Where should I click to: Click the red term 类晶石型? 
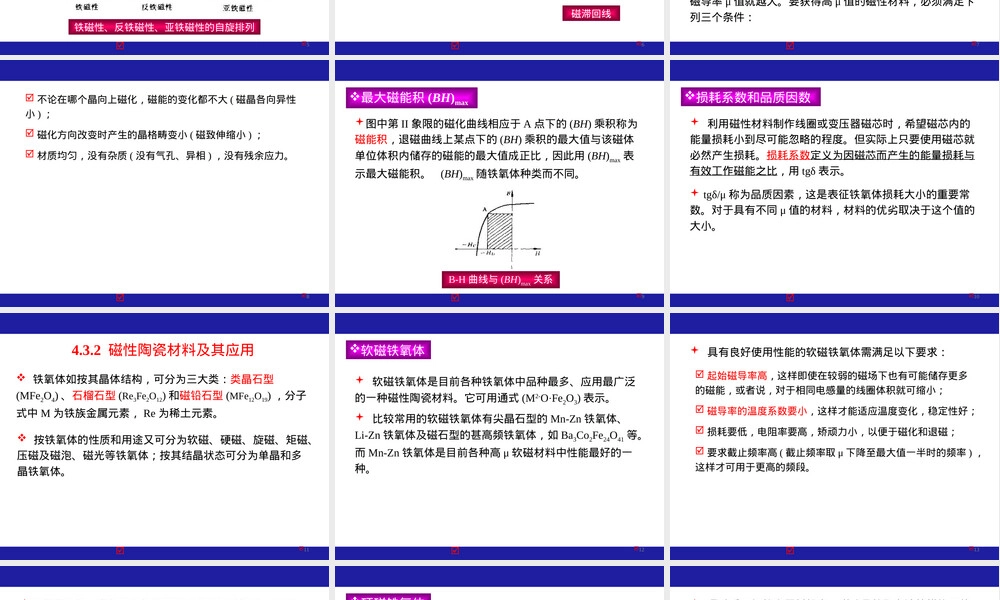[252, 379]
